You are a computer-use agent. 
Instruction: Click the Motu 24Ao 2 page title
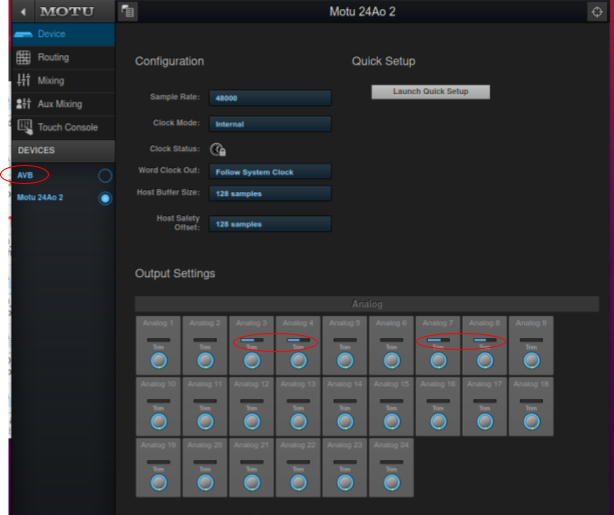(x=362, y=12)
